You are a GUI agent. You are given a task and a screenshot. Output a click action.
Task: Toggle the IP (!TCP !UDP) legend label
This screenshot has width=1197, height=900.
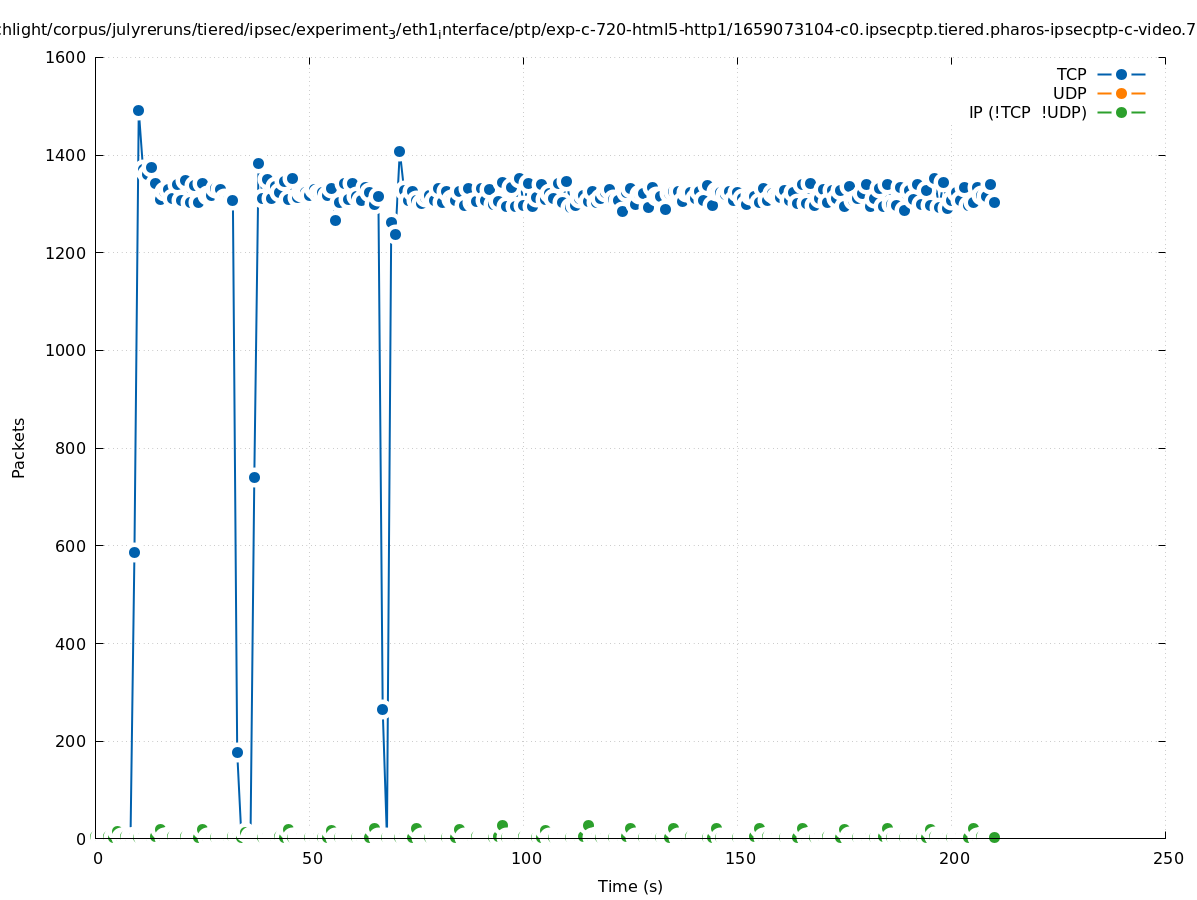[1027, 112]
